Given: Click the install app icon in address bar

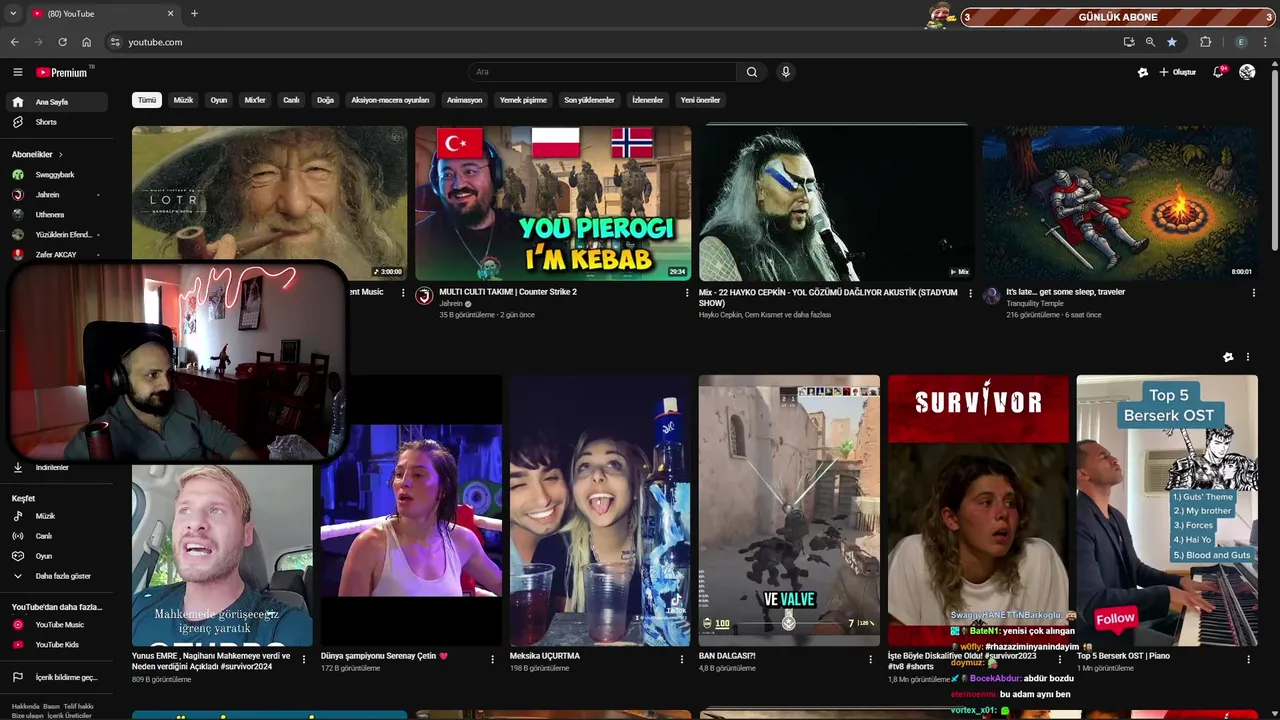Looking at the screenshot, I should coord(1129,42).
